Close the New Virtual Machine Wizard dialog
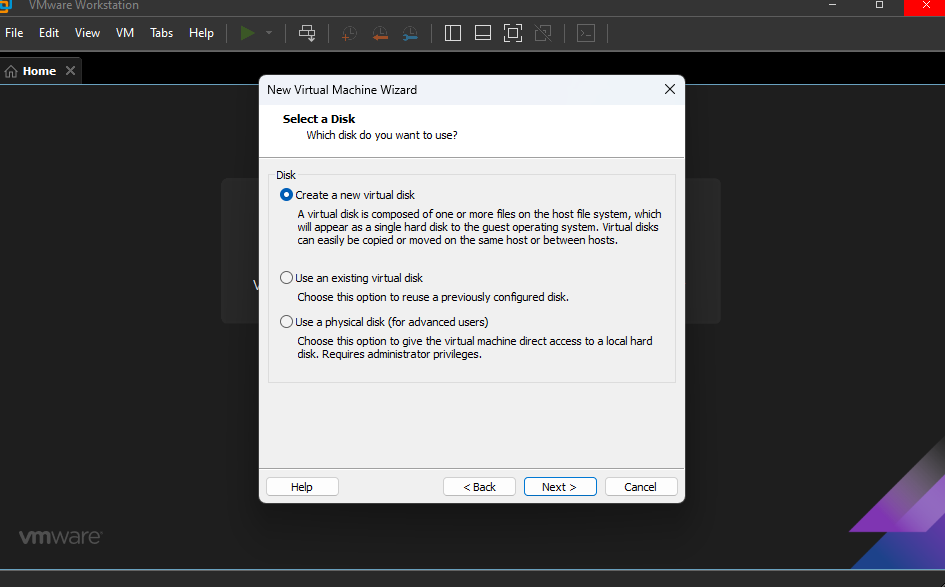 pos(670,89)
